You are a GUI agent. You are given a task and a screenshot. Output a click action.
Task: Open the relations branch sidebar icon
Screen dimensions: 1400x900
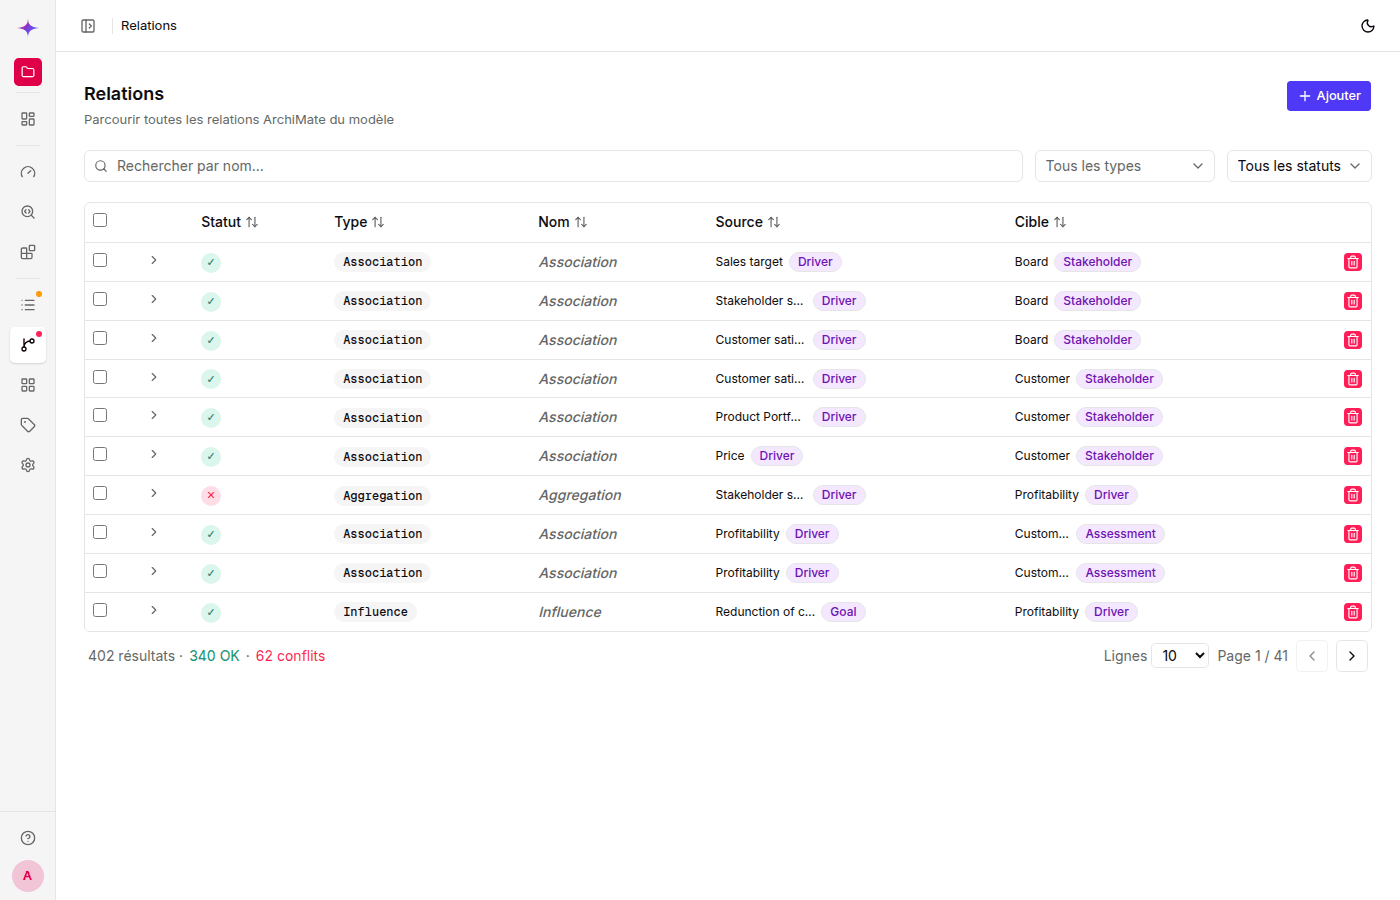tap(28, 345)
